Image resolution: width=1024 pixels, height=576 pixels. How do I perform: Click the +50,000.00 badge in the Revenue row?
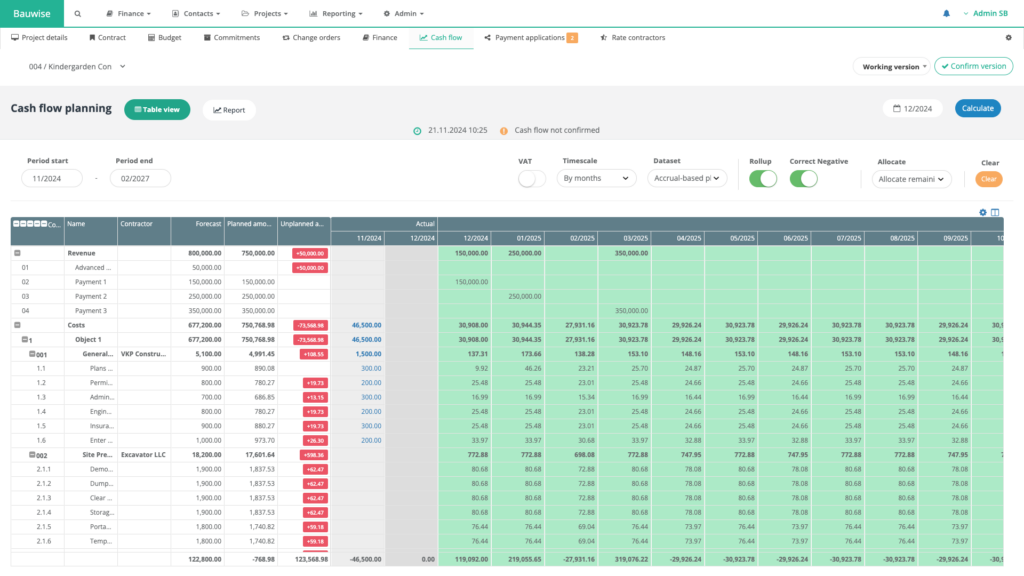click(x=310, y=253)
